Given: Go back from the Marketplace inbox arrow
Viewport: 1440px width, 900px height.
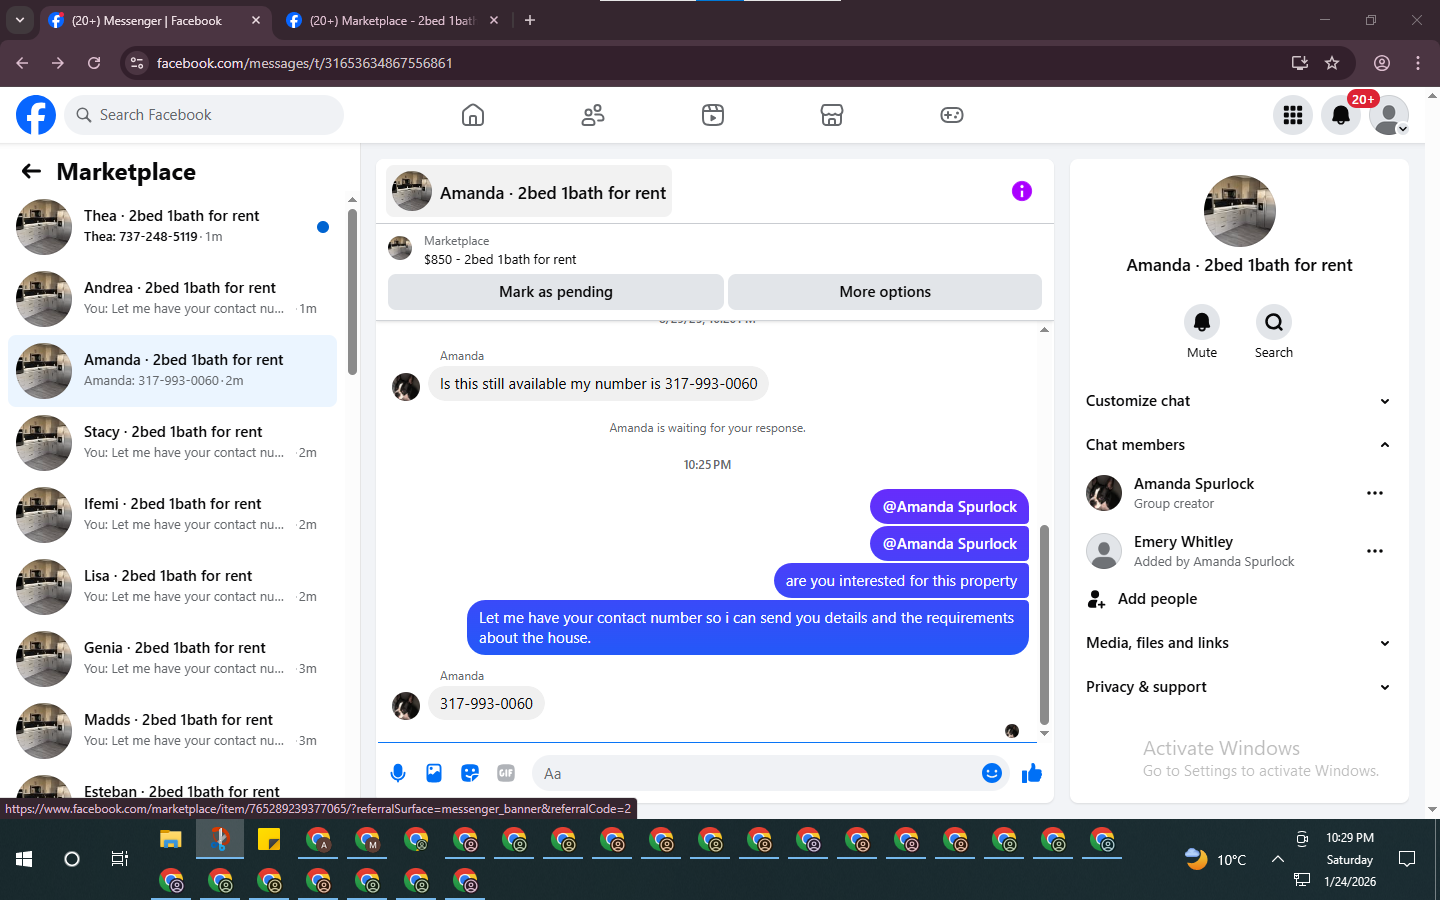Looking at the screenshot, I should 31,172.
